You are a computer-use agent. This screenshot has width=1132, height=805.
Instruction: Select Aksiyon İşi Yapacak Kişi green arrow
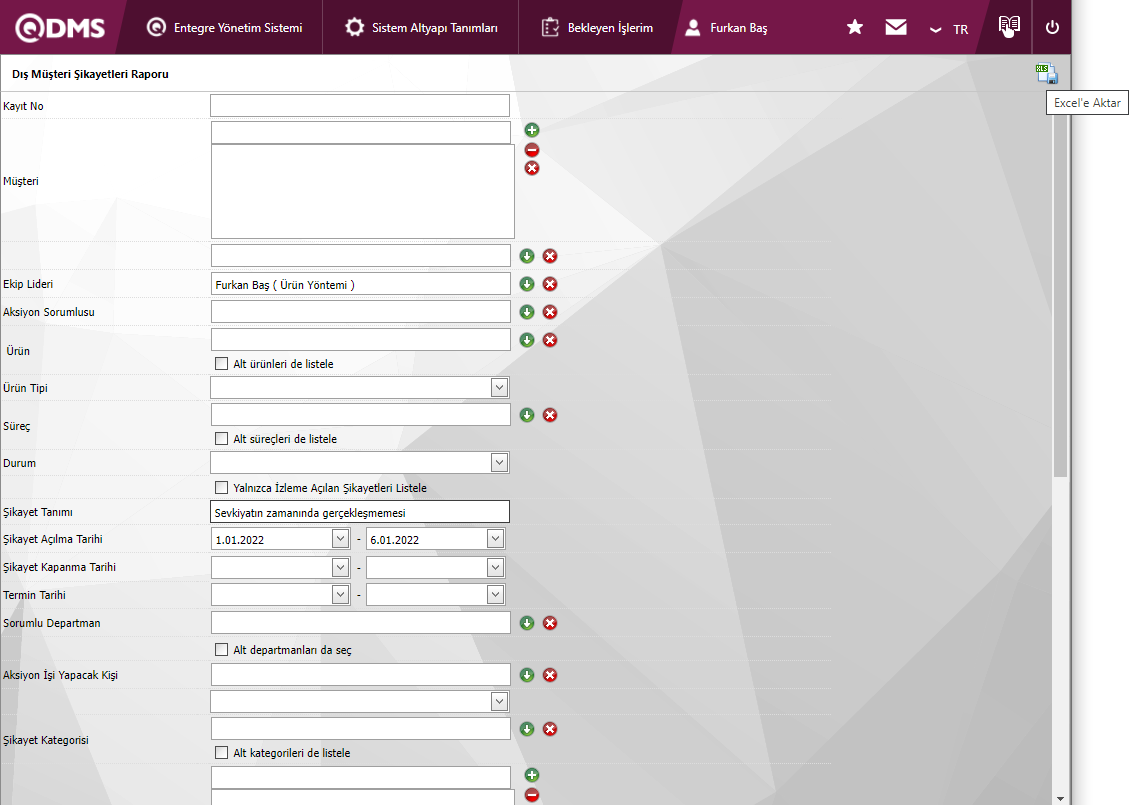coord(527,675)
